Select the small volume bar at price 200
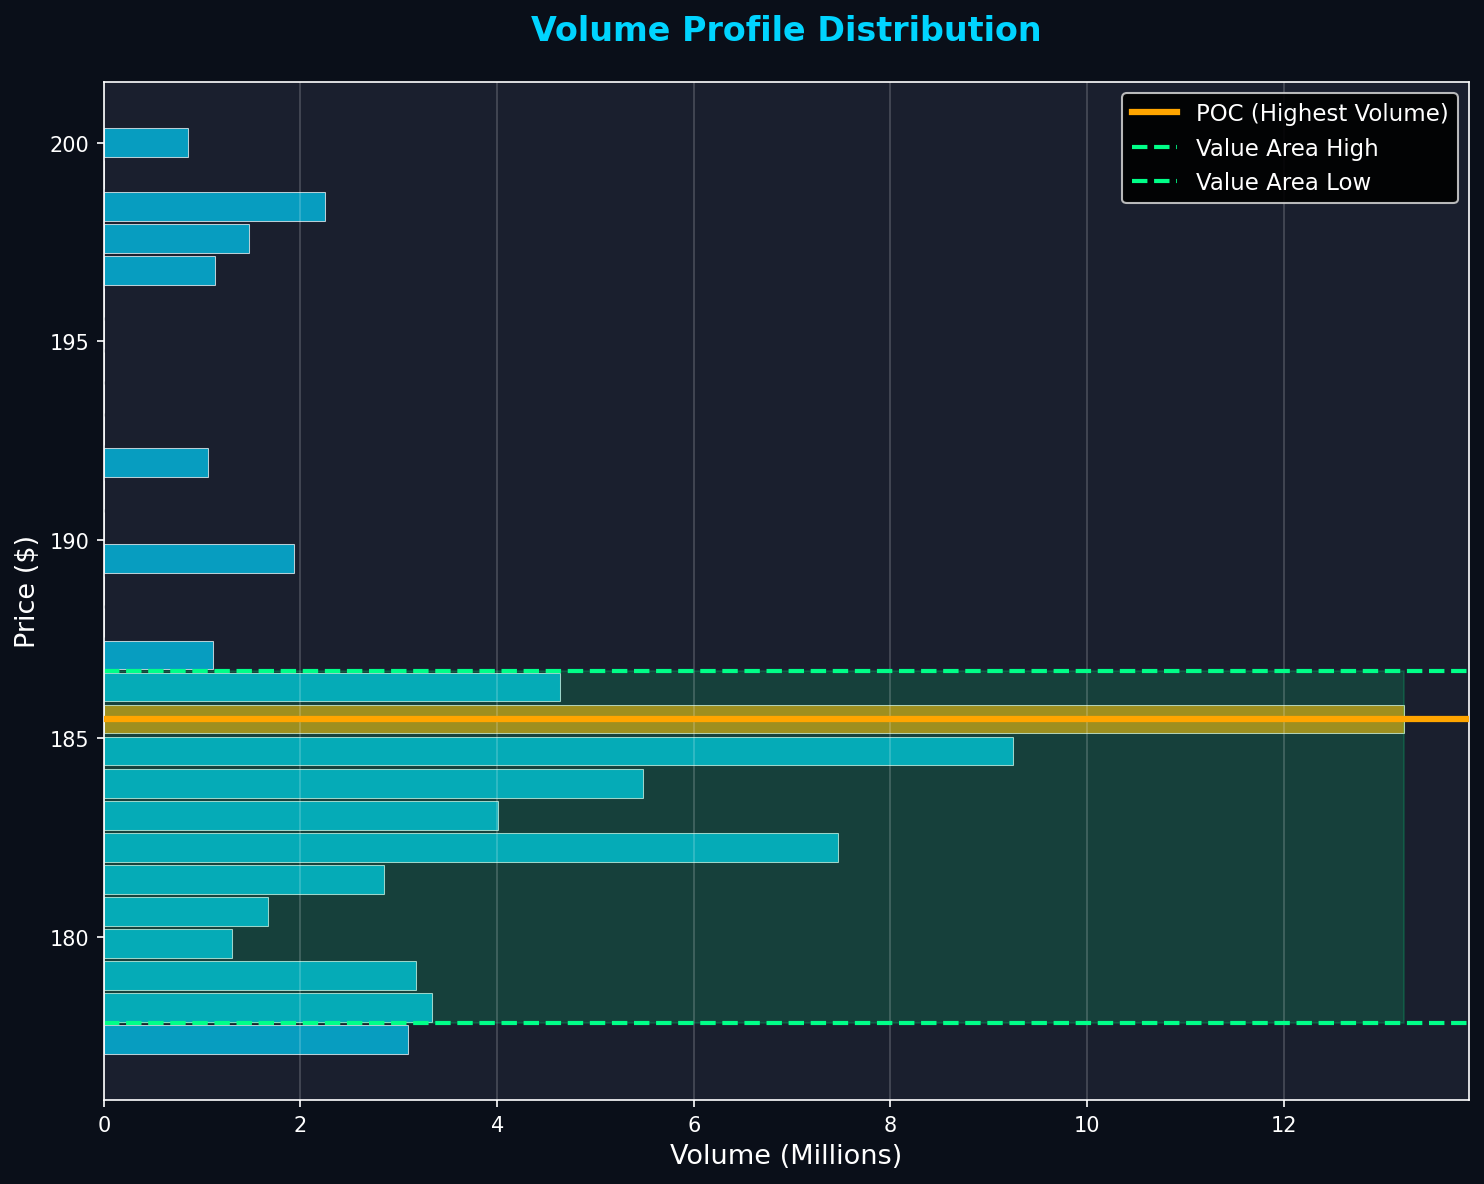 [145, 142]
